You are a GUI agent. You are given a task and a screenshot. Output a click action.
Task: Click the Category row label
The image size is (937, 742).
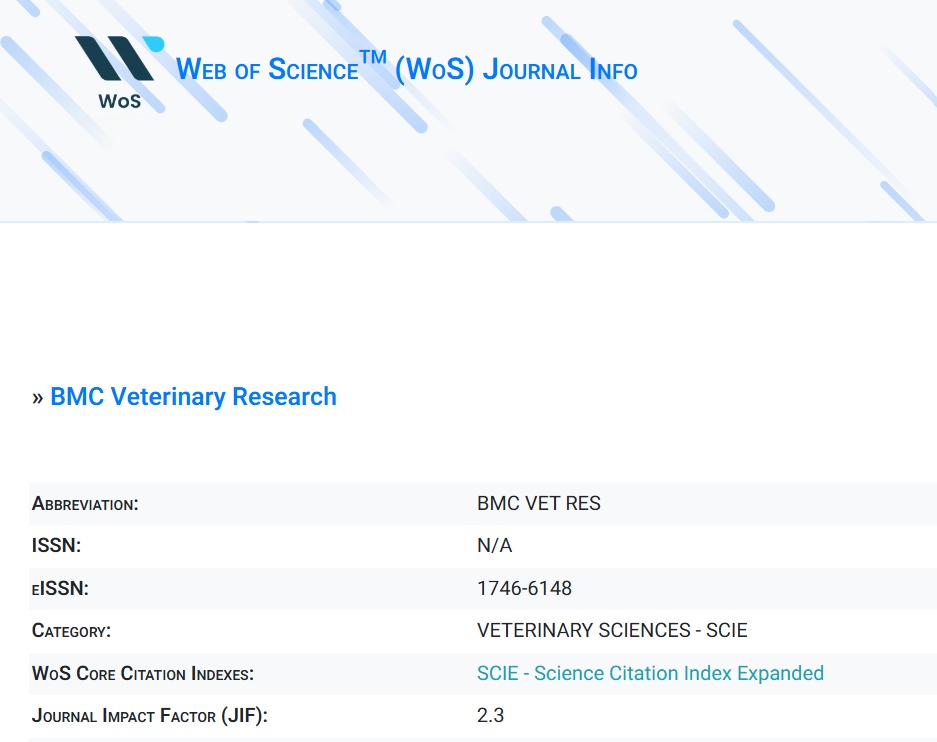(x=71, y=631)
